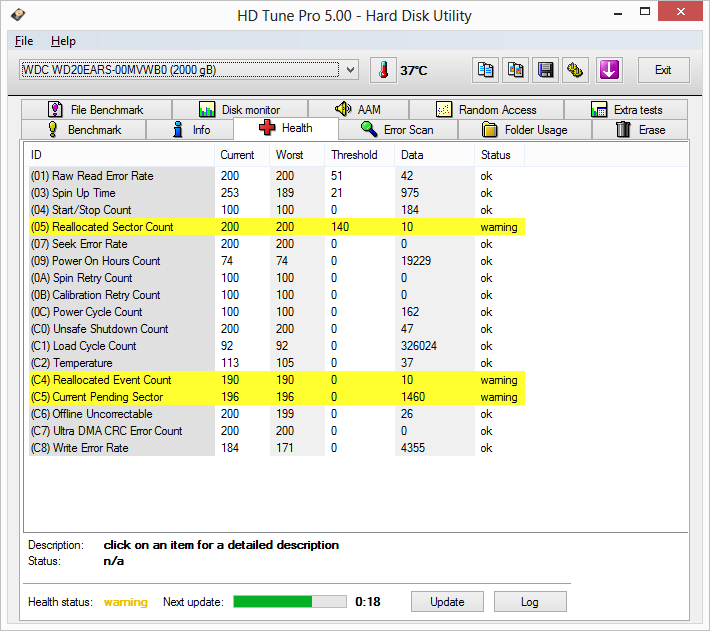710x631 pixels.
Task: Switch to the Erase tab
Action: [640, 129]
